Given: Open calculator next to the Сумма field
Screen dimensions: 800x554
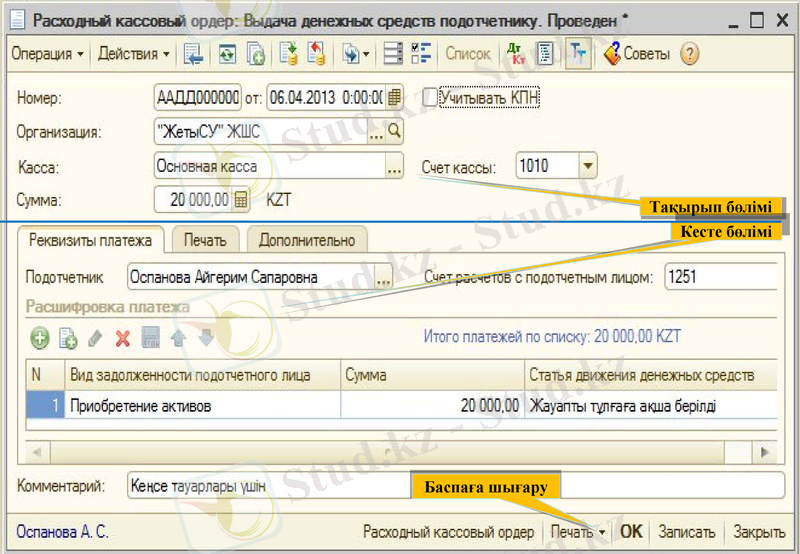Looking at the screenshot, I should [x=240, y=200].
